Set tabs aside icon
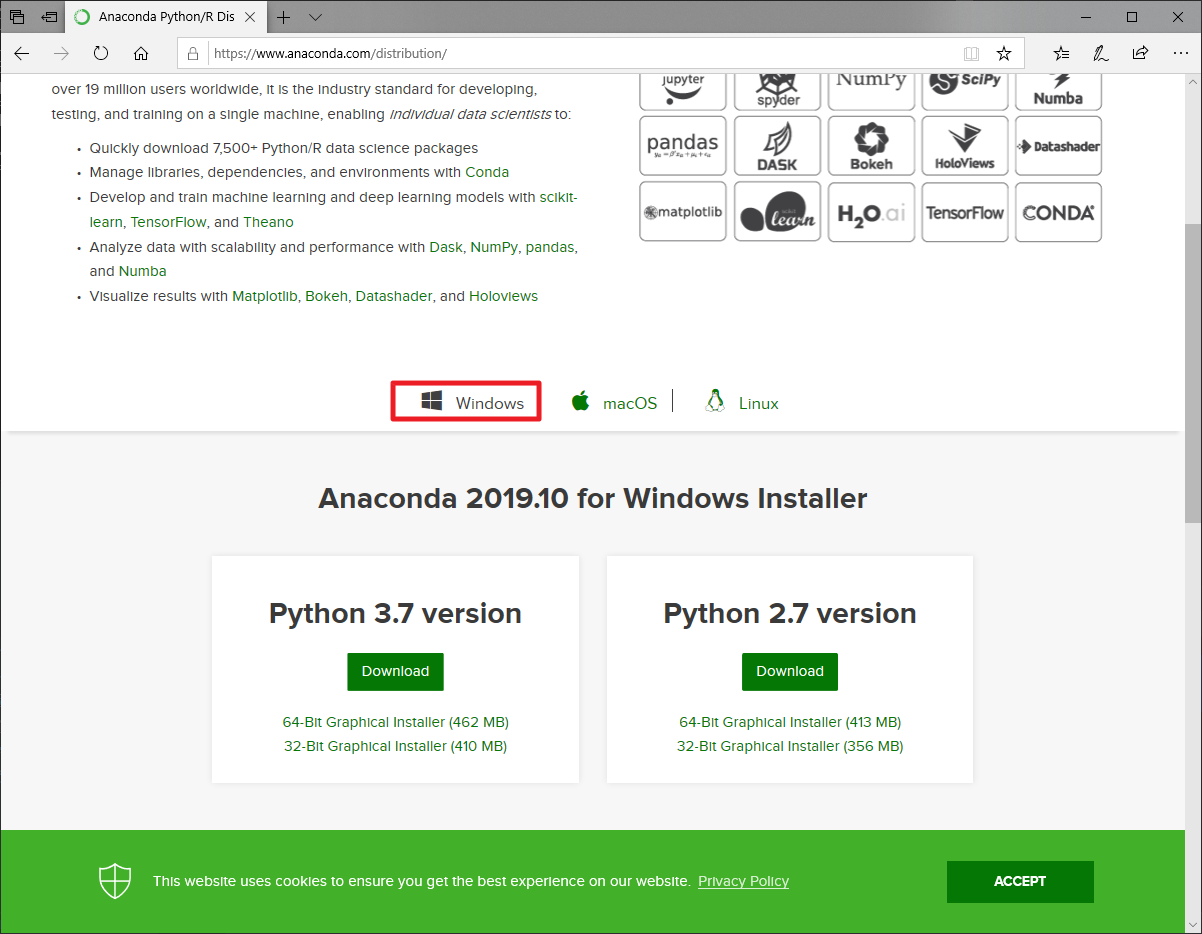The height and width of the screenshot is (934, 1202). click(49, 17)
